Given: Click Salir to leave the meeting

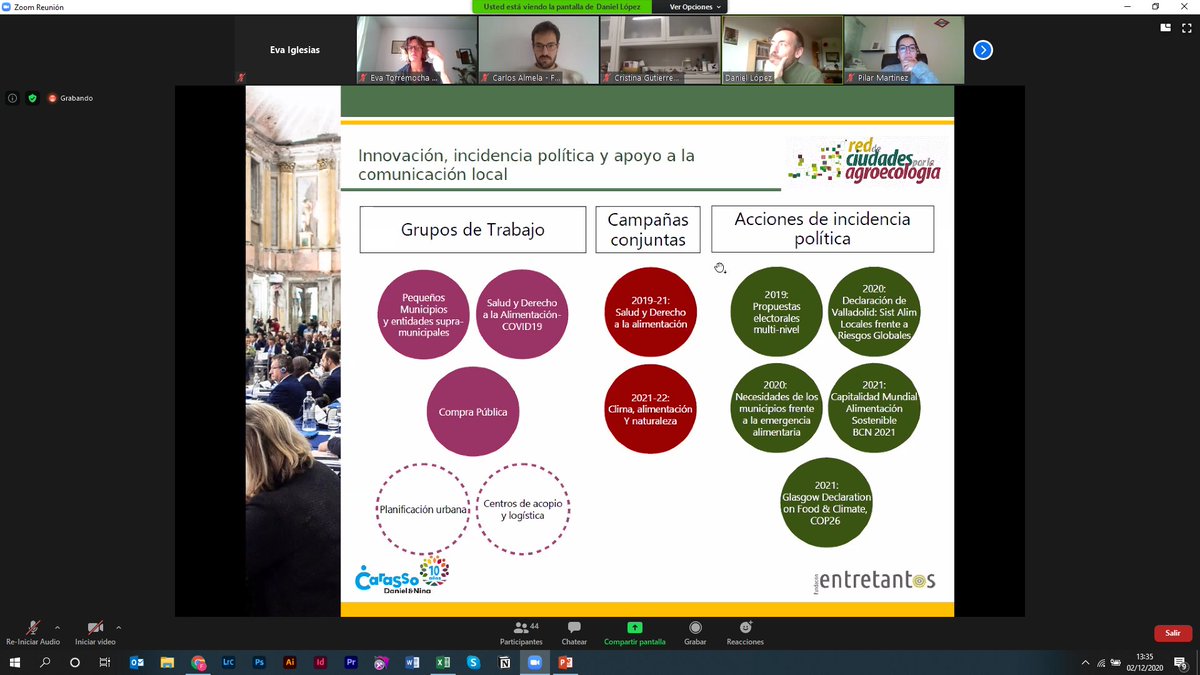Looking at the screenshot, I should click(x=1171, y=631).
